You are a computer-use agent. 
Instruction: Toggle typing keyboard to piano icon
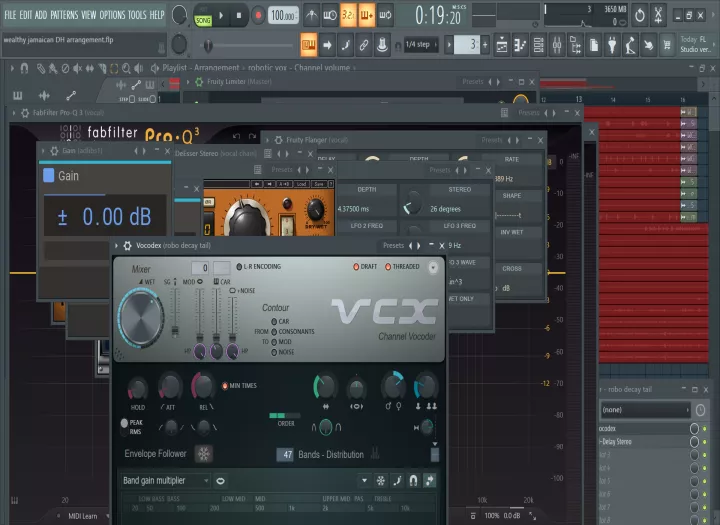309,45
